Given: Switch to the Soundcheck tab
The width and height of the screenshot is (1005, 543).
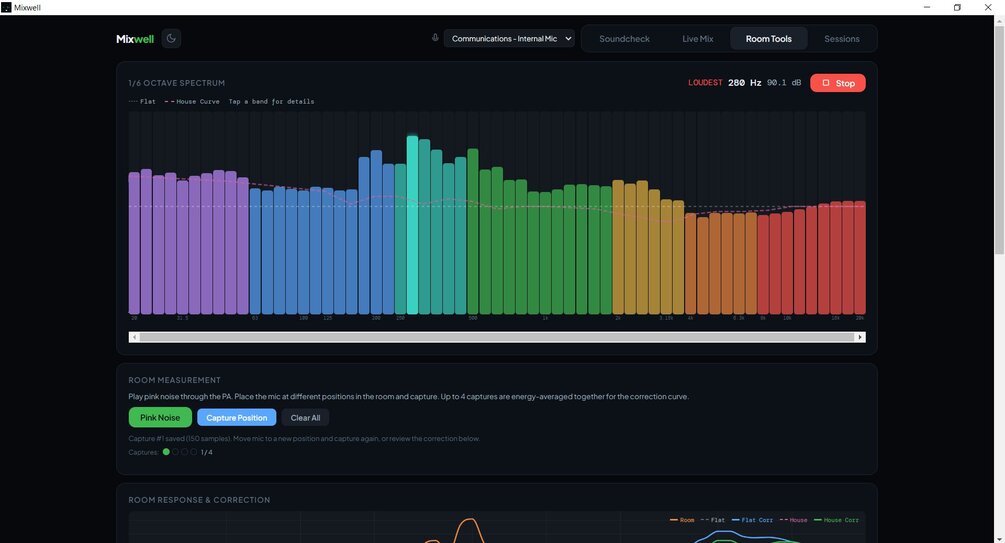Looking at the screenshot, I should (624, 38).
